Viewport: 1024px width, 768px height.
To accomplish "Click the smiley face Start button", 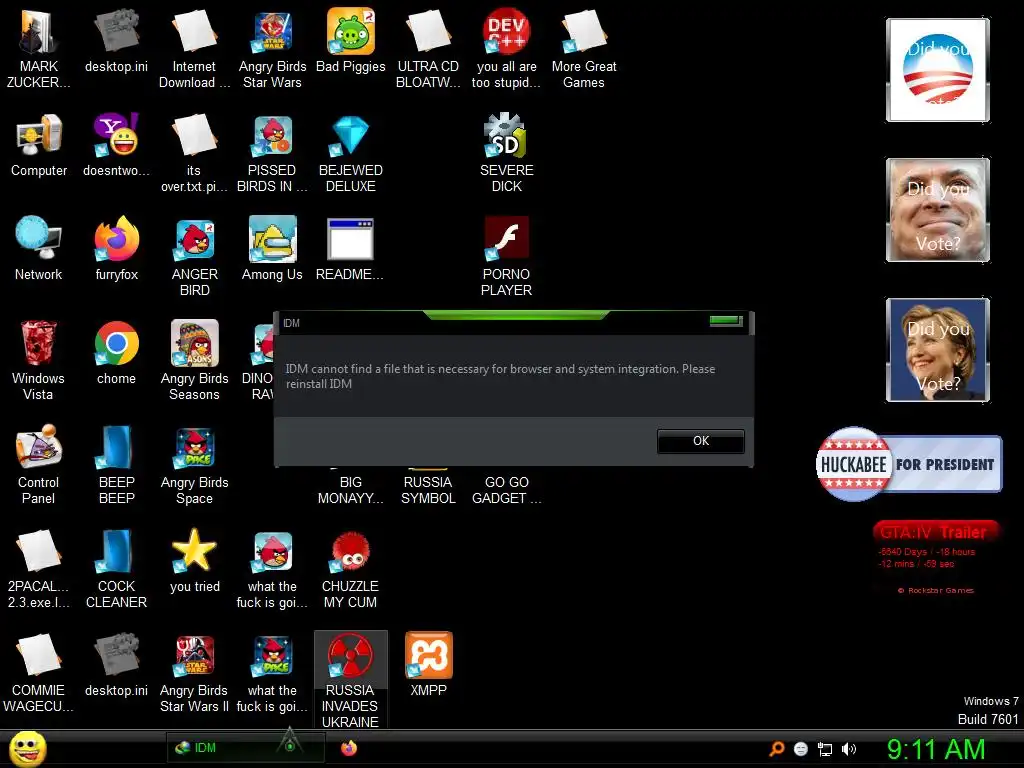I will (x=27, y=748).
